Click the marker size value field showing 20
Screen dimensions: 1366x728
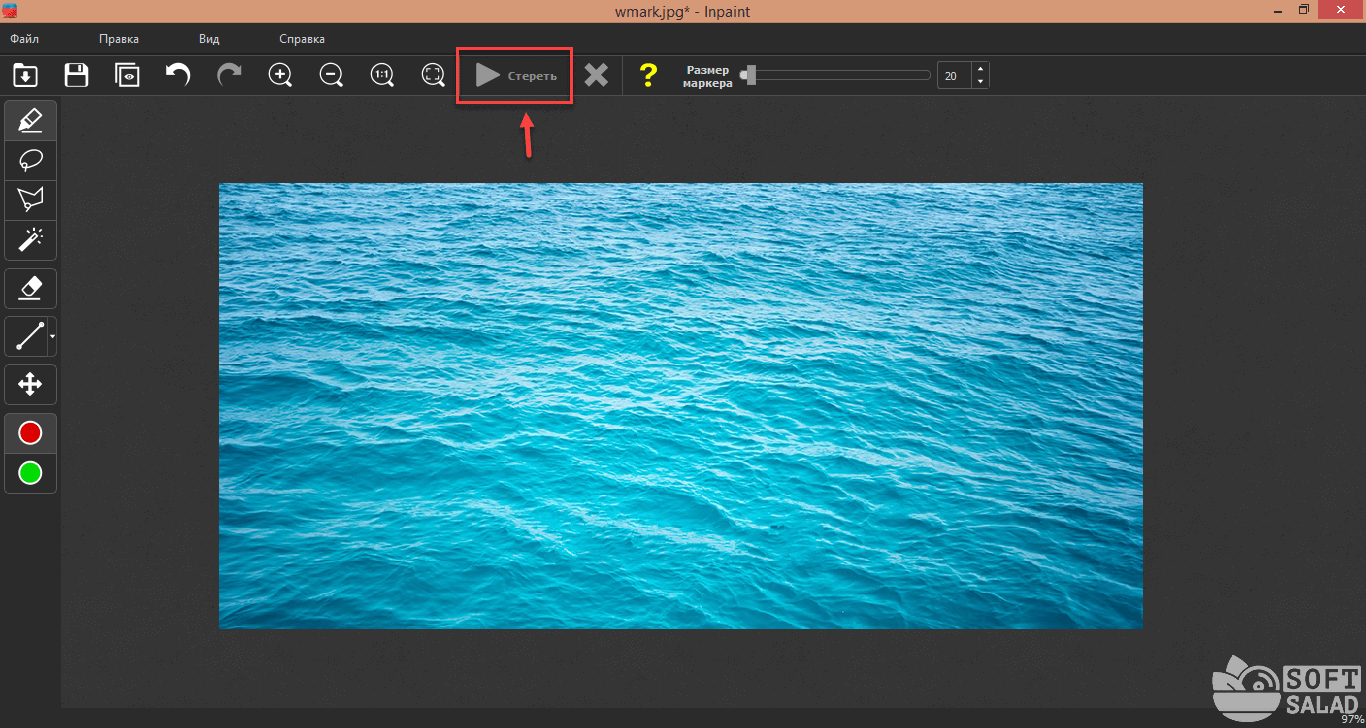[x=954, y=75]
